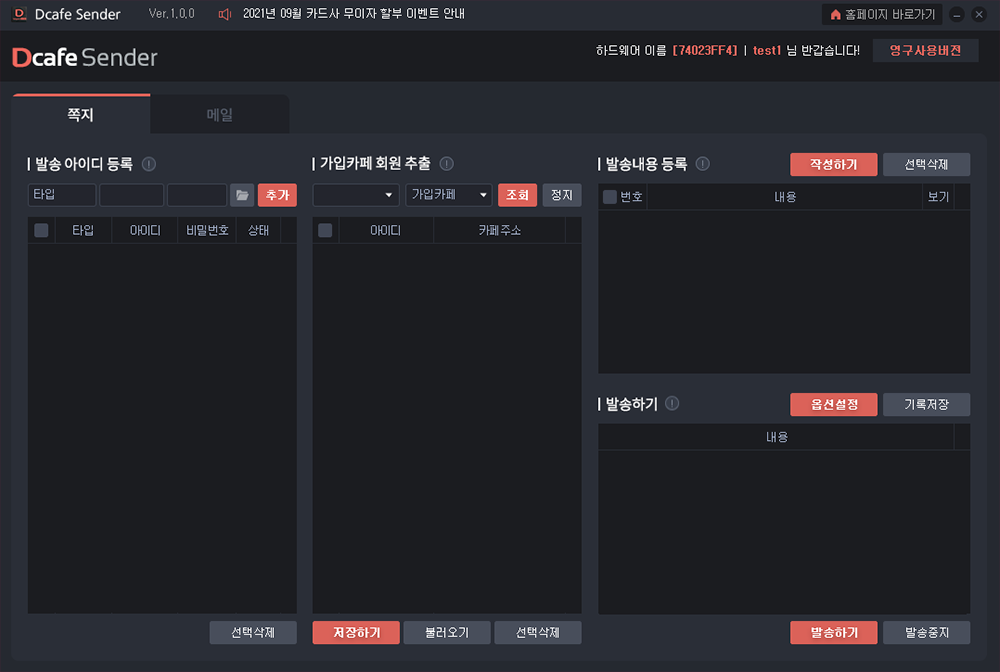
Task: Click the 조회 button
Action: (x=517, y=195)
